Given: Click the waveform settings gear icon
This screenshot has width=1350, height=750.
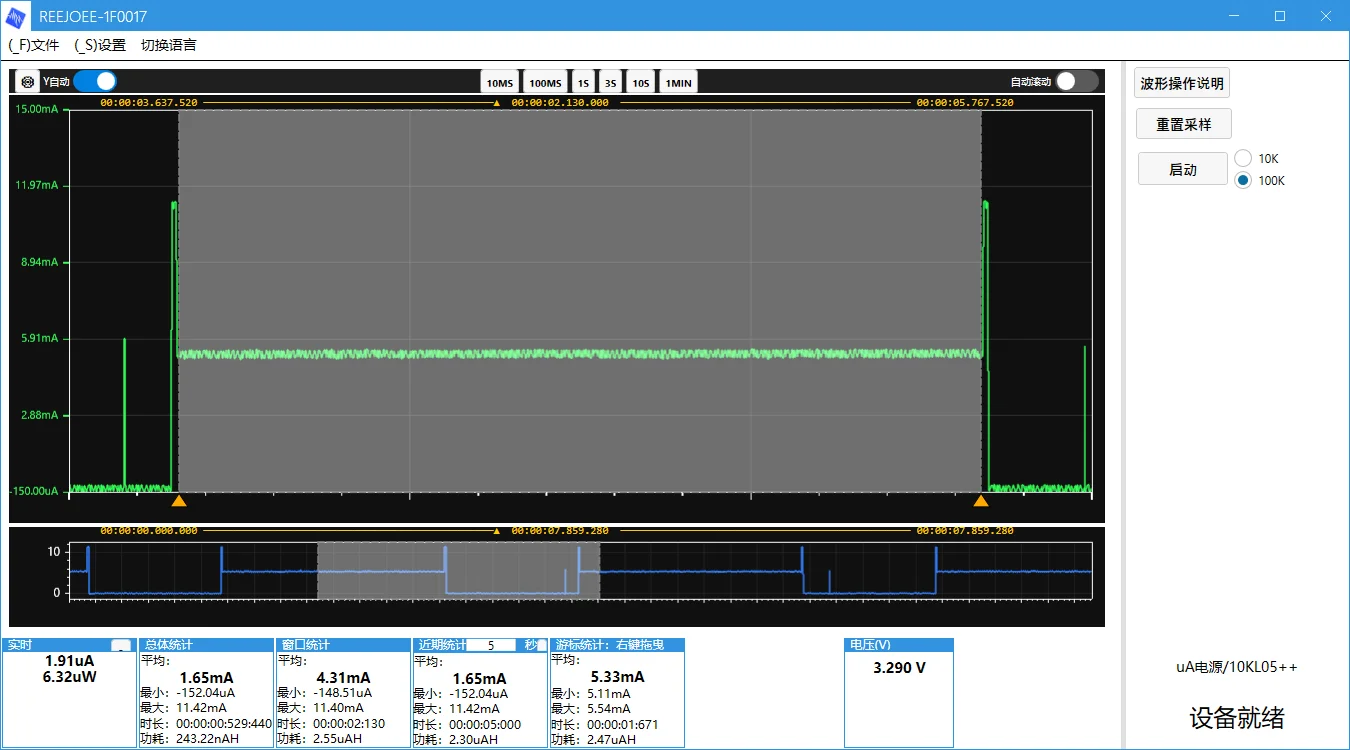Looking at the screenshot, I should pos(28,82).
